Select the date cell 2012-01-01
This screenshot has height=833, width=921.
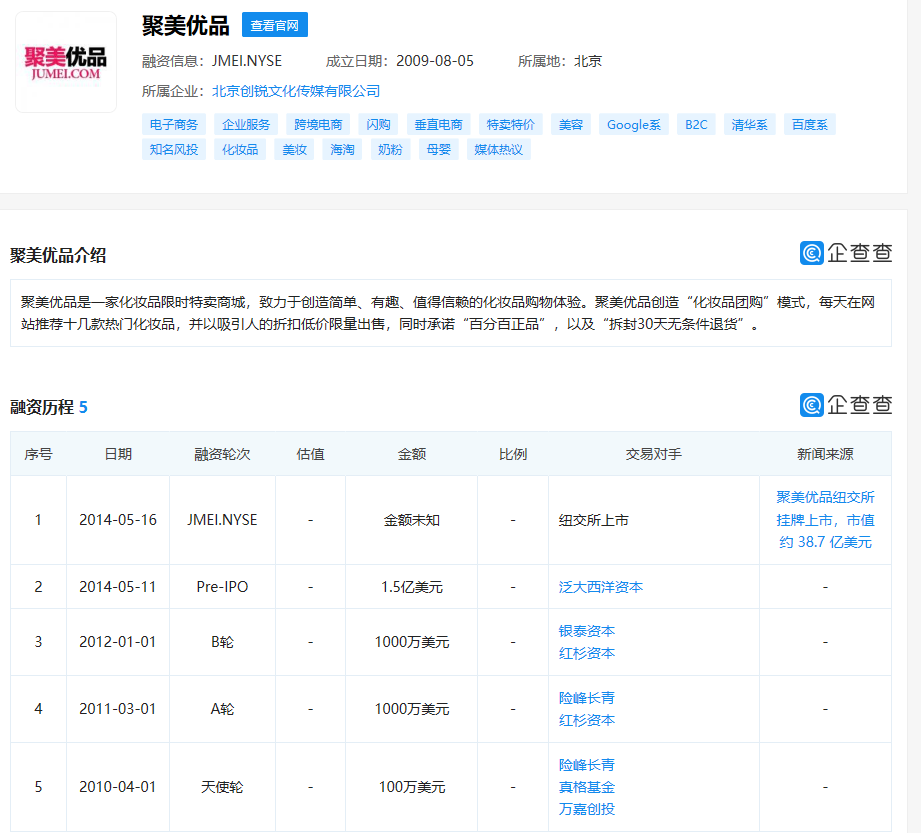coord(118,642)
